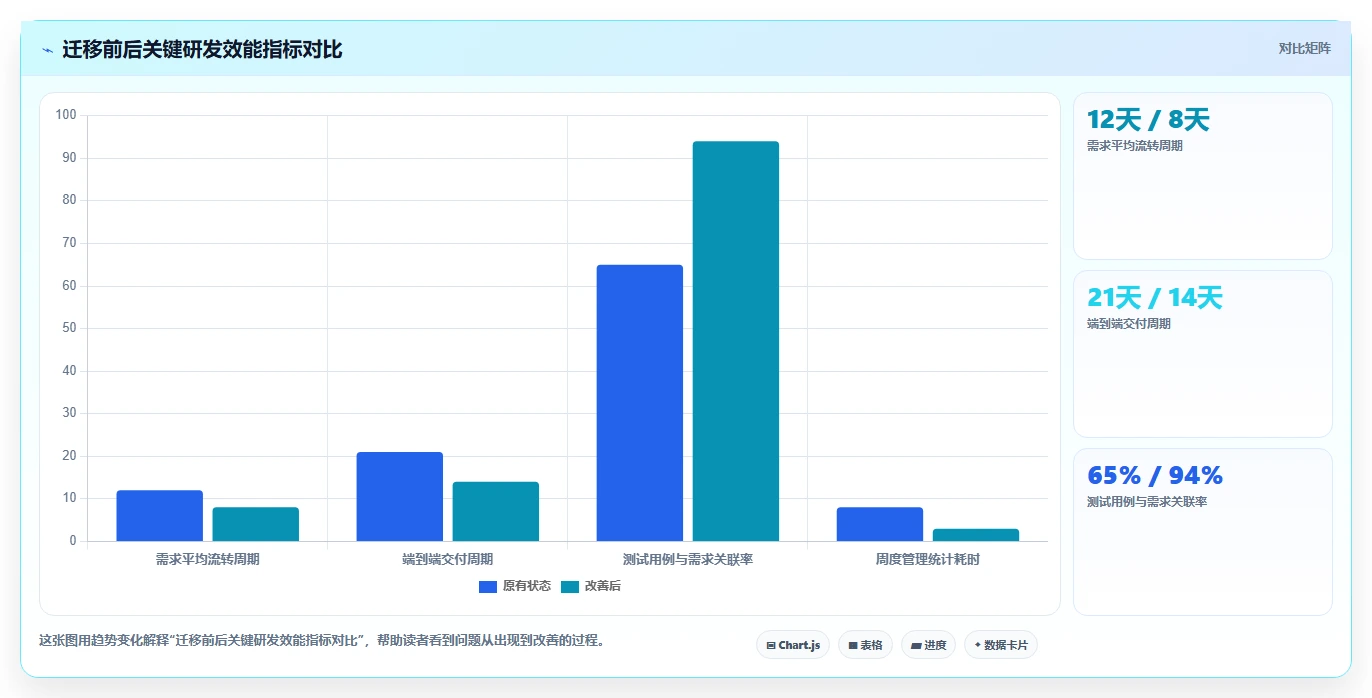1372x698 pixels.
Task: Click the 改善后 bar for 需求平均流转周期
Action: [256, 524]
